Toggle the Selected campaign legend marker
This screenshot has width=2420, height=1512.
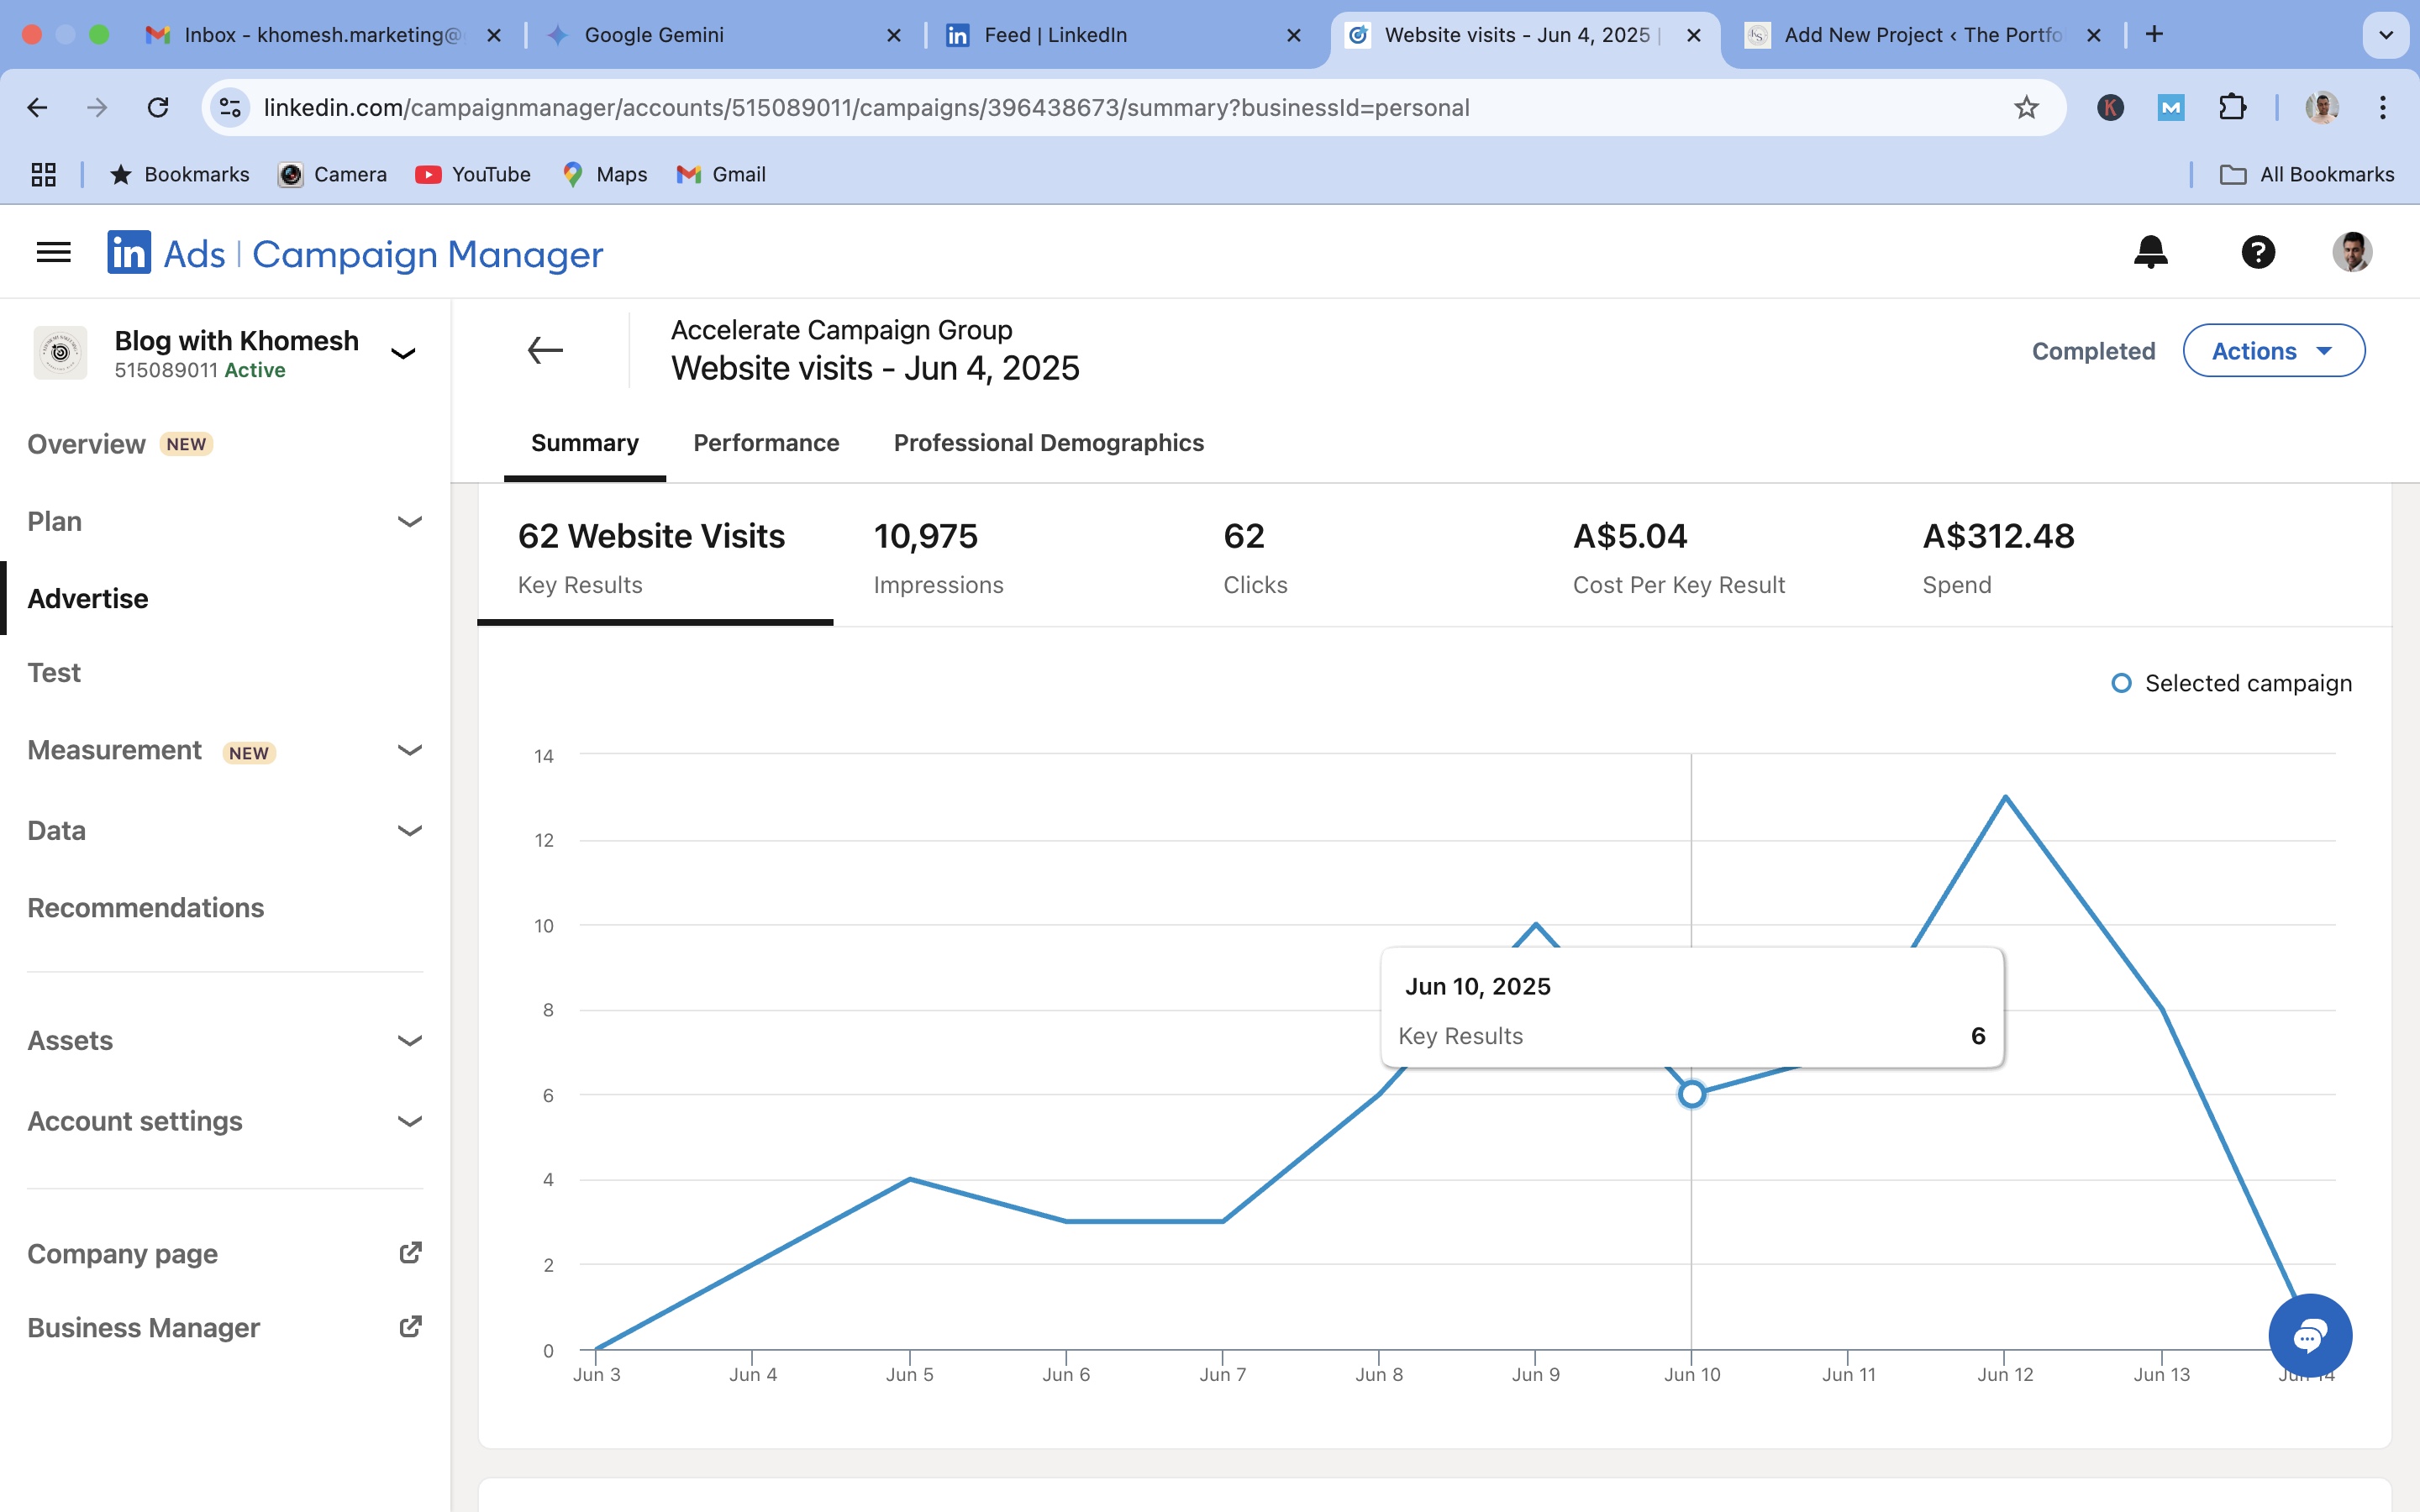2122,683
